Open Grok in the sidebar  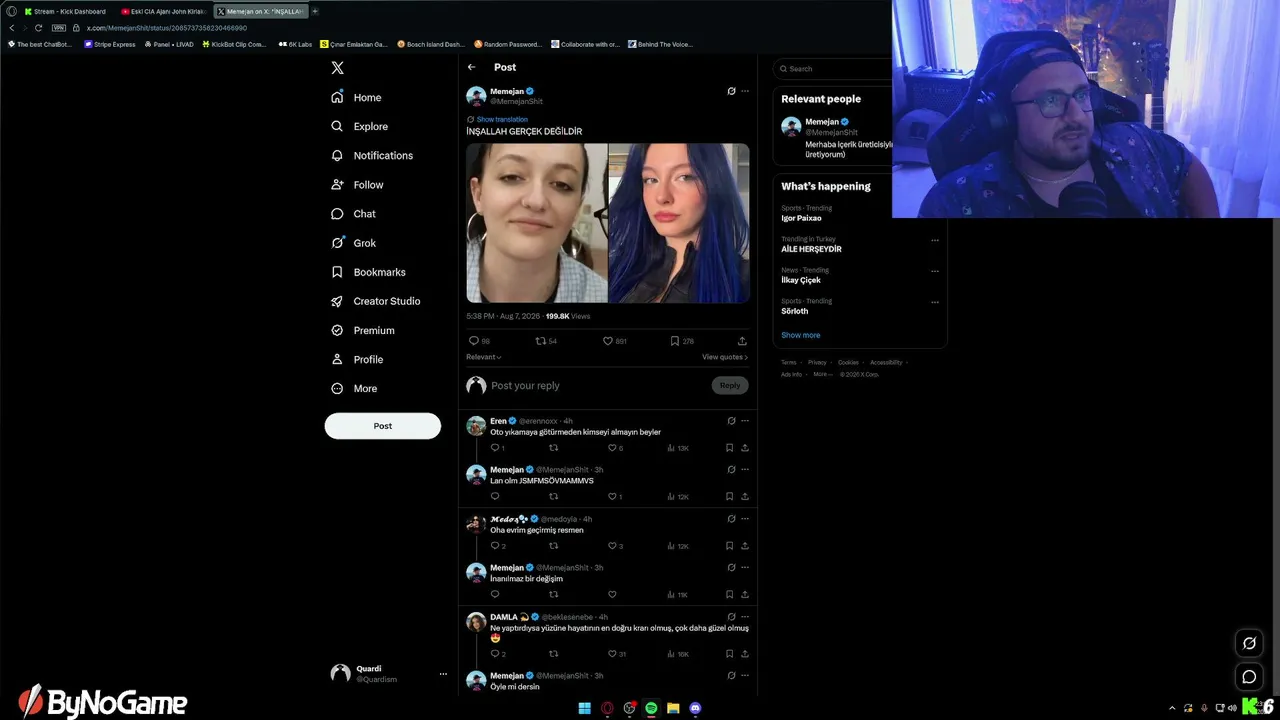pyautogui.click(x=353, y=243)
